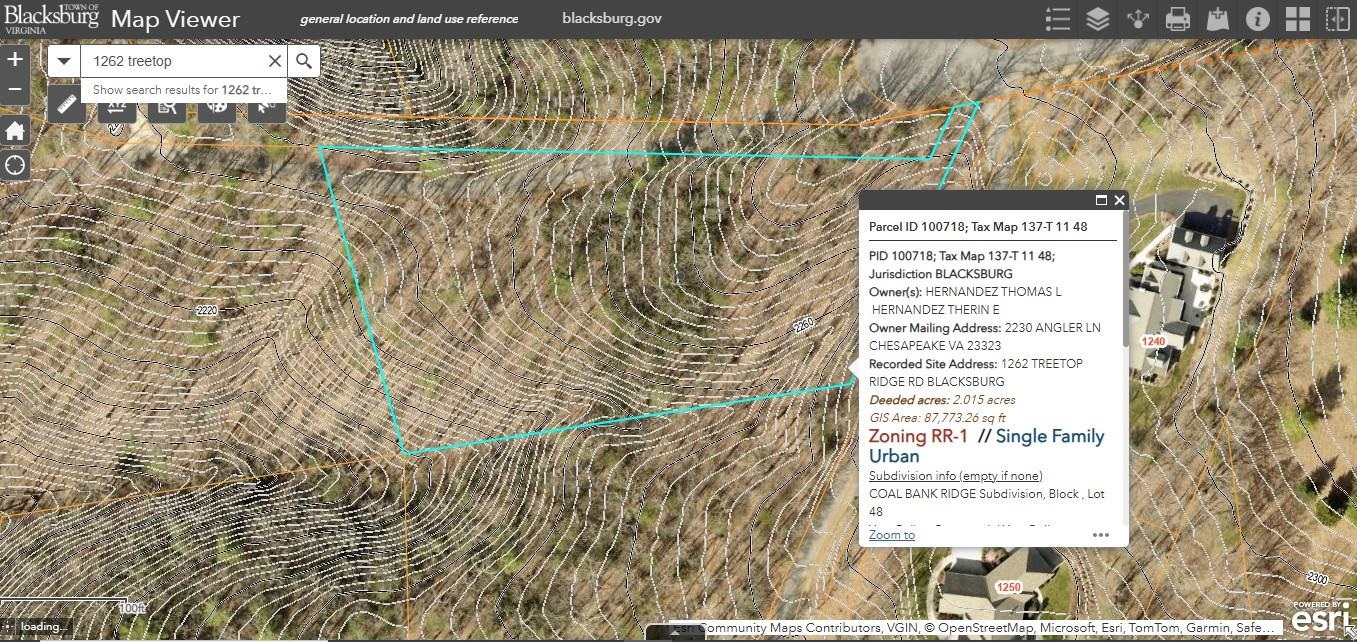Toggle My Location crosshair button

click(15, 165)
